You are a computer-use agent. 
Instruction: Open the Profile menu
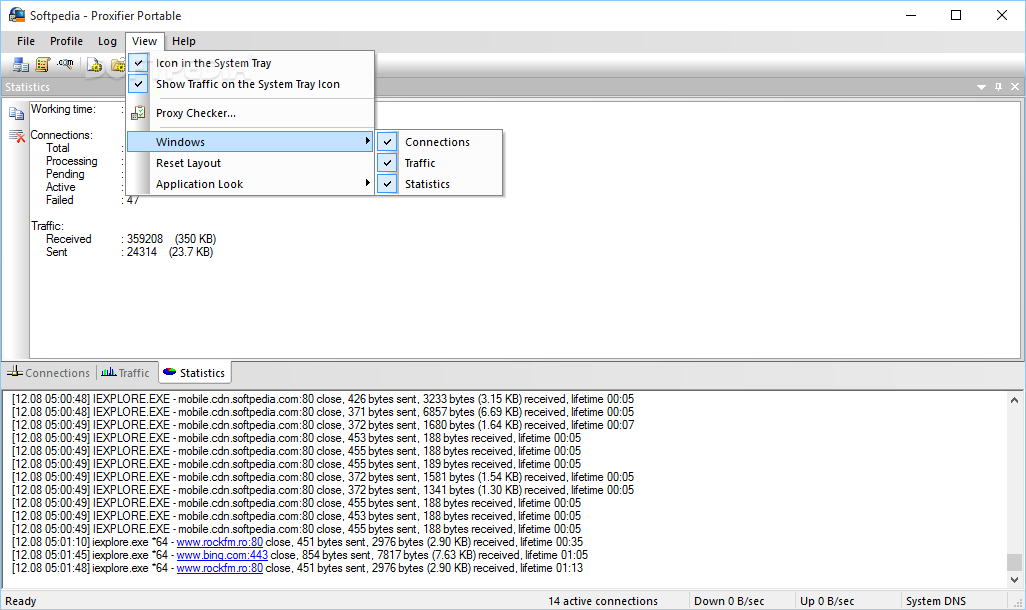(x=66, y=41)
